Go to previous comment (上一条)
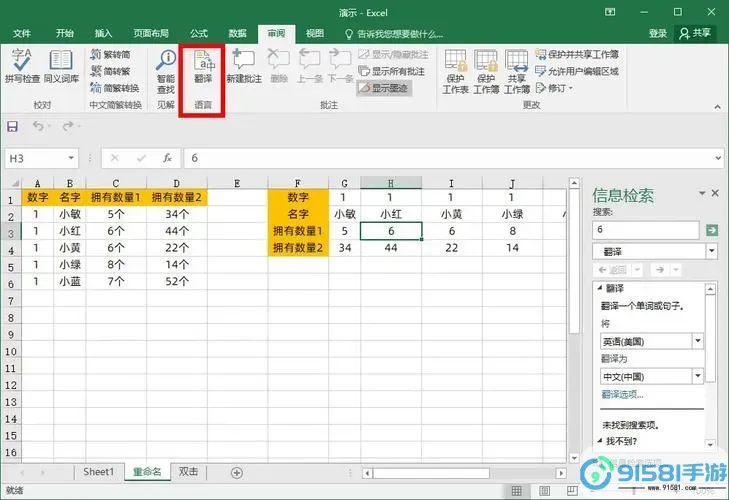 click(310, 67)
